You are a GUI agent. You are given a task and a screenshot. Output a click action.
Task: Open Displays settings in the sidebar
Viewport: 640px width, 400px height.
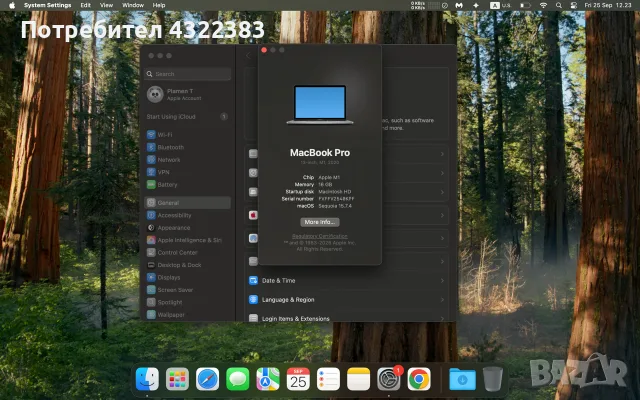coord(187,278)
